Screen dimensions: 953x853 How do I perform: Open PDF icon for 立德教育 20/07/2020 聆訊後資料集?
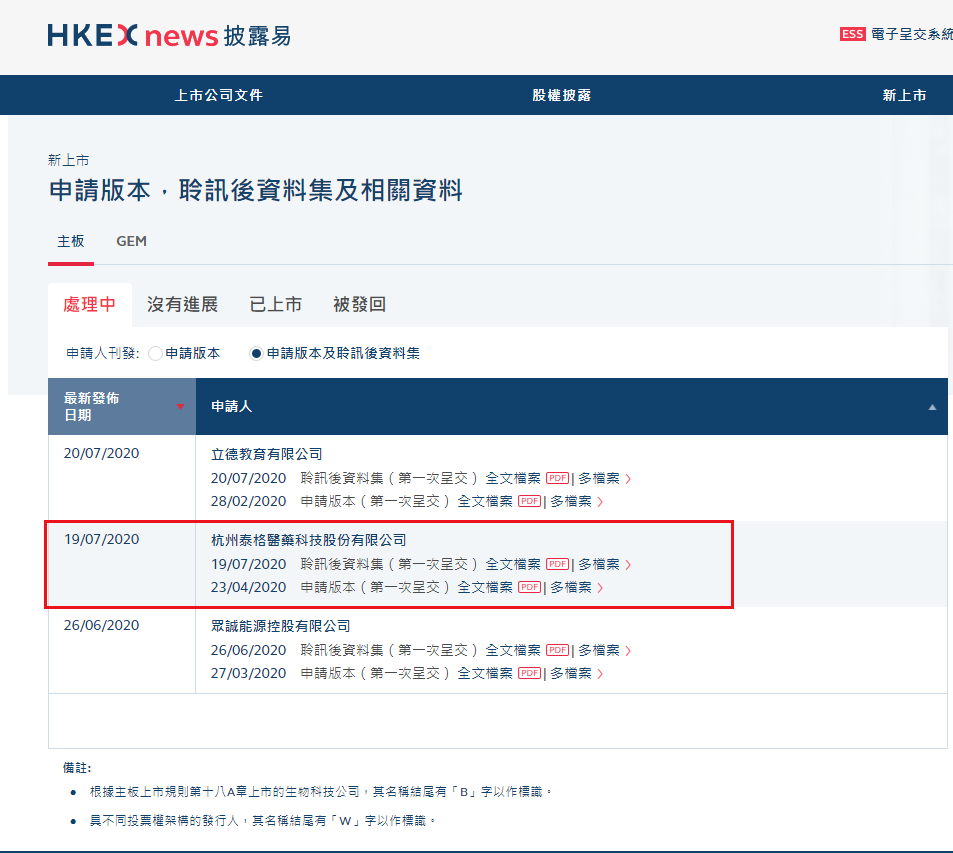(x=557, y=478)
